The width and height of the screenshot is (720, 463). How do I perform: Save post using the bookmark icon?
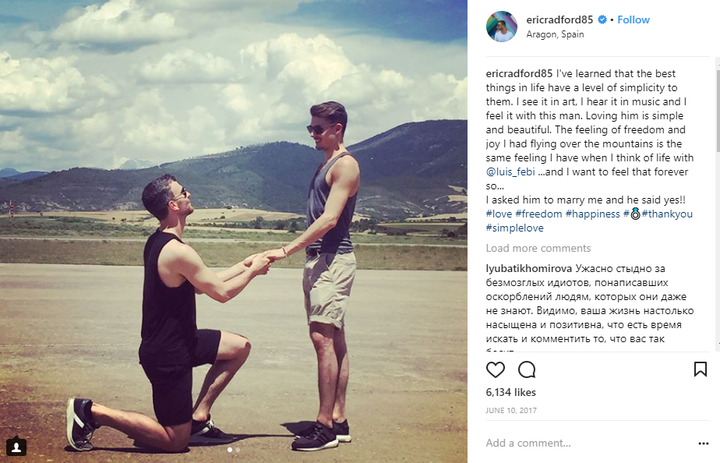[700, 369]
